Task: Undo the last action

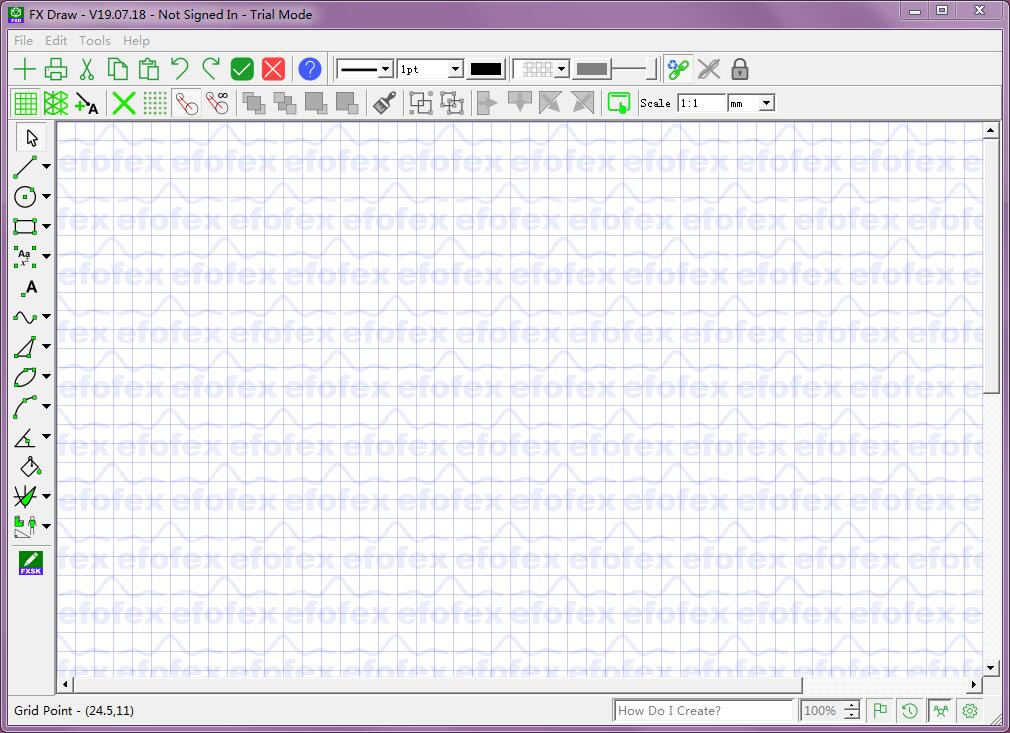Action: [x=180, y=69]
